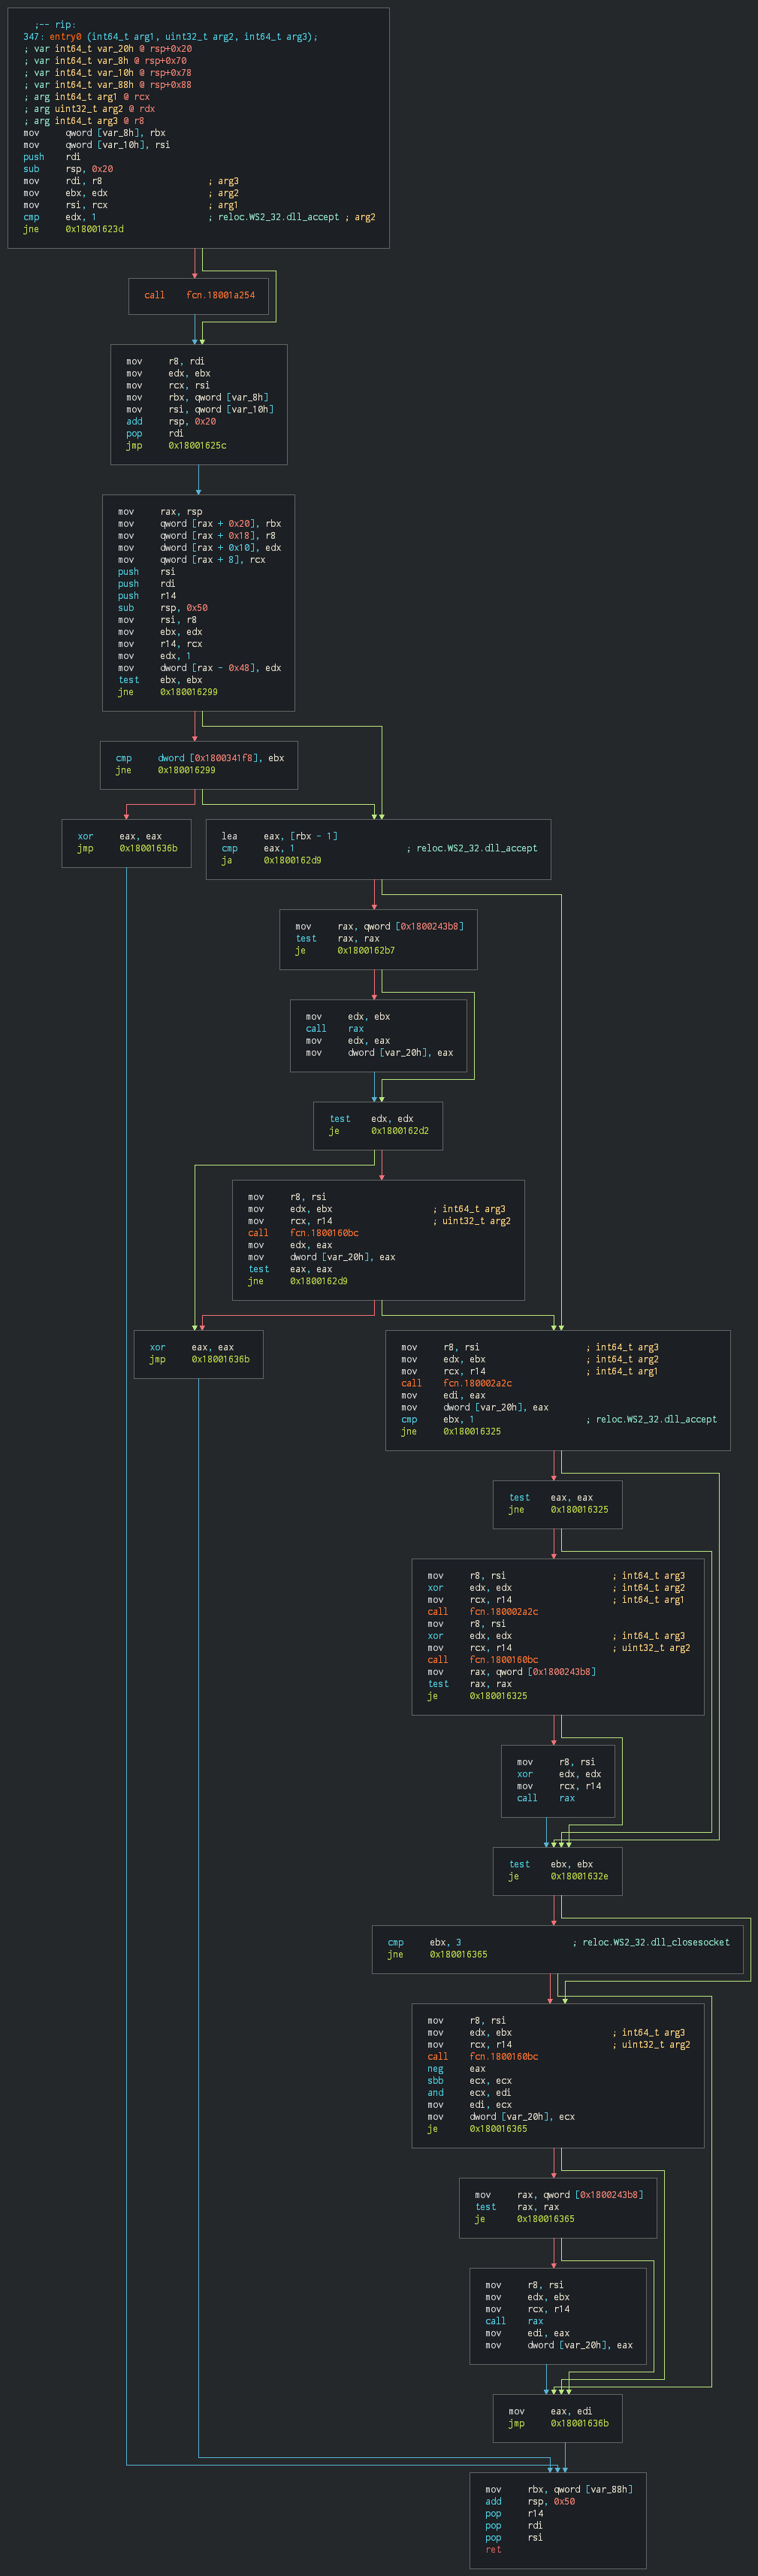Viewport: 758px width, 2576px height.
Task: Click '; arg uint32_t arg2 @ rdx' line
Action: 89,108
